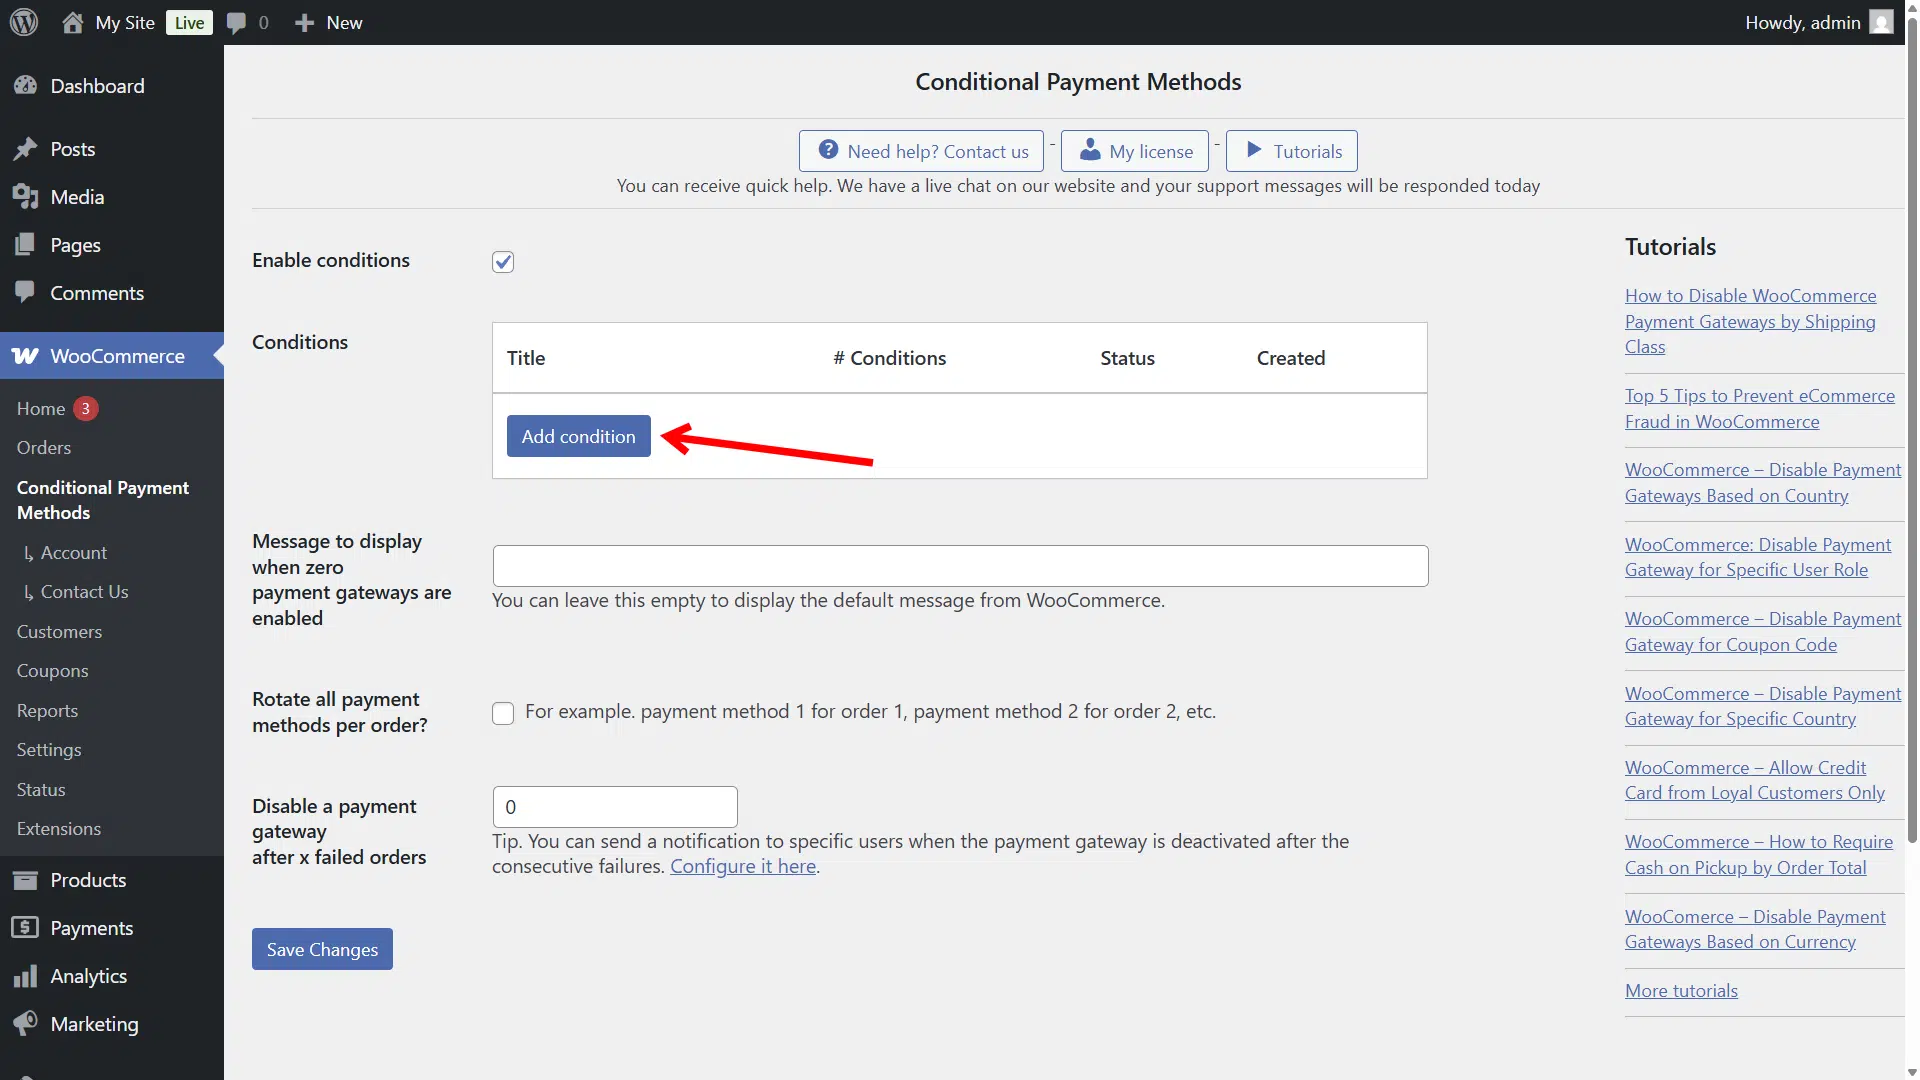Click the question mark help icon

coord(828,150)
